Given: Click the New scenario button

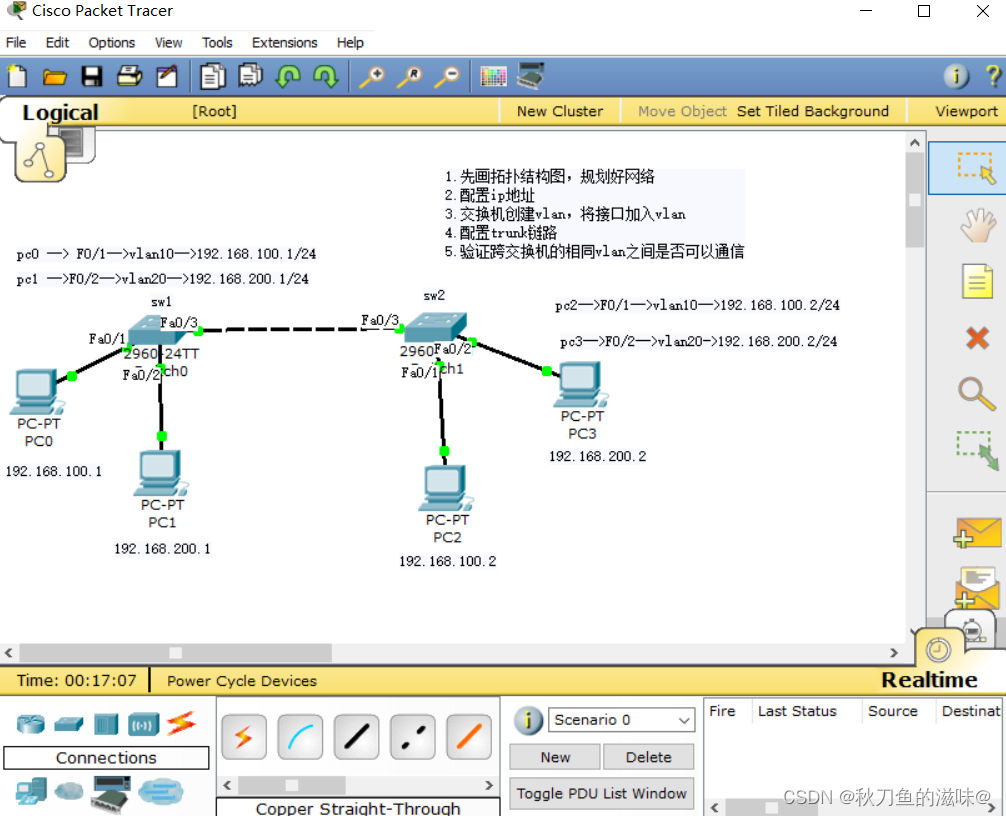Looking at the screenshot, I should coord(555,757).
